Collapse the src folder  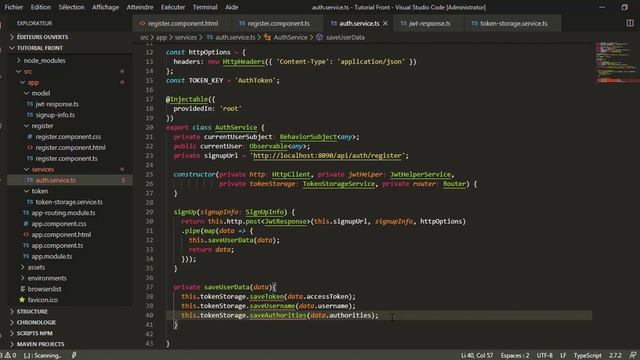[x=28, y=71]
